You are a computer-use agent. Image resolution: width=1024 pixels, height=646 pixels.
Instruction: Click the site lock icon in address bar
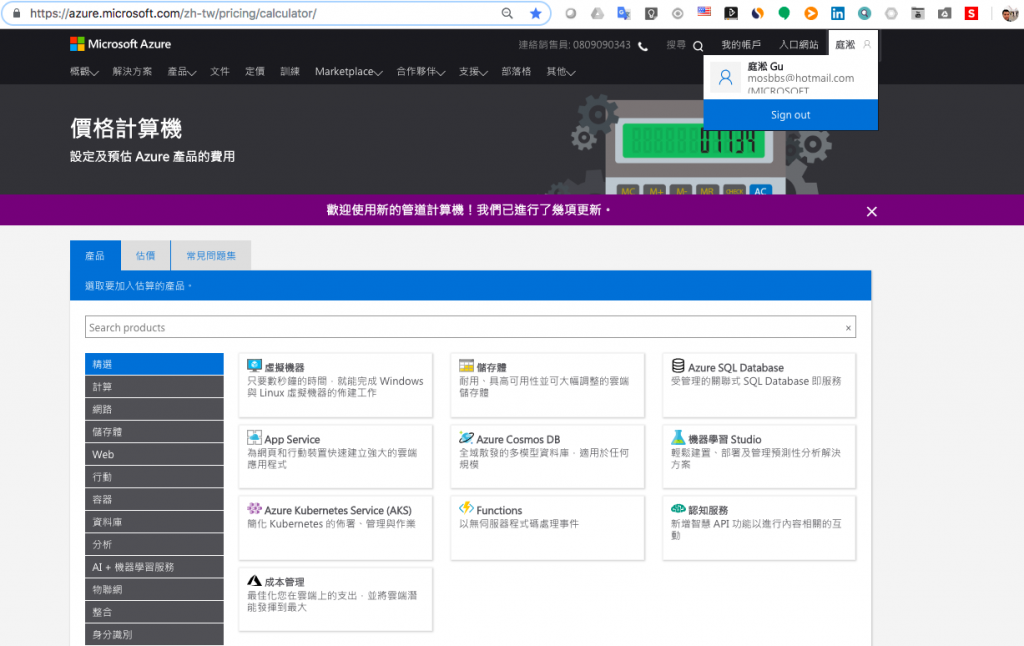(17, 13)
